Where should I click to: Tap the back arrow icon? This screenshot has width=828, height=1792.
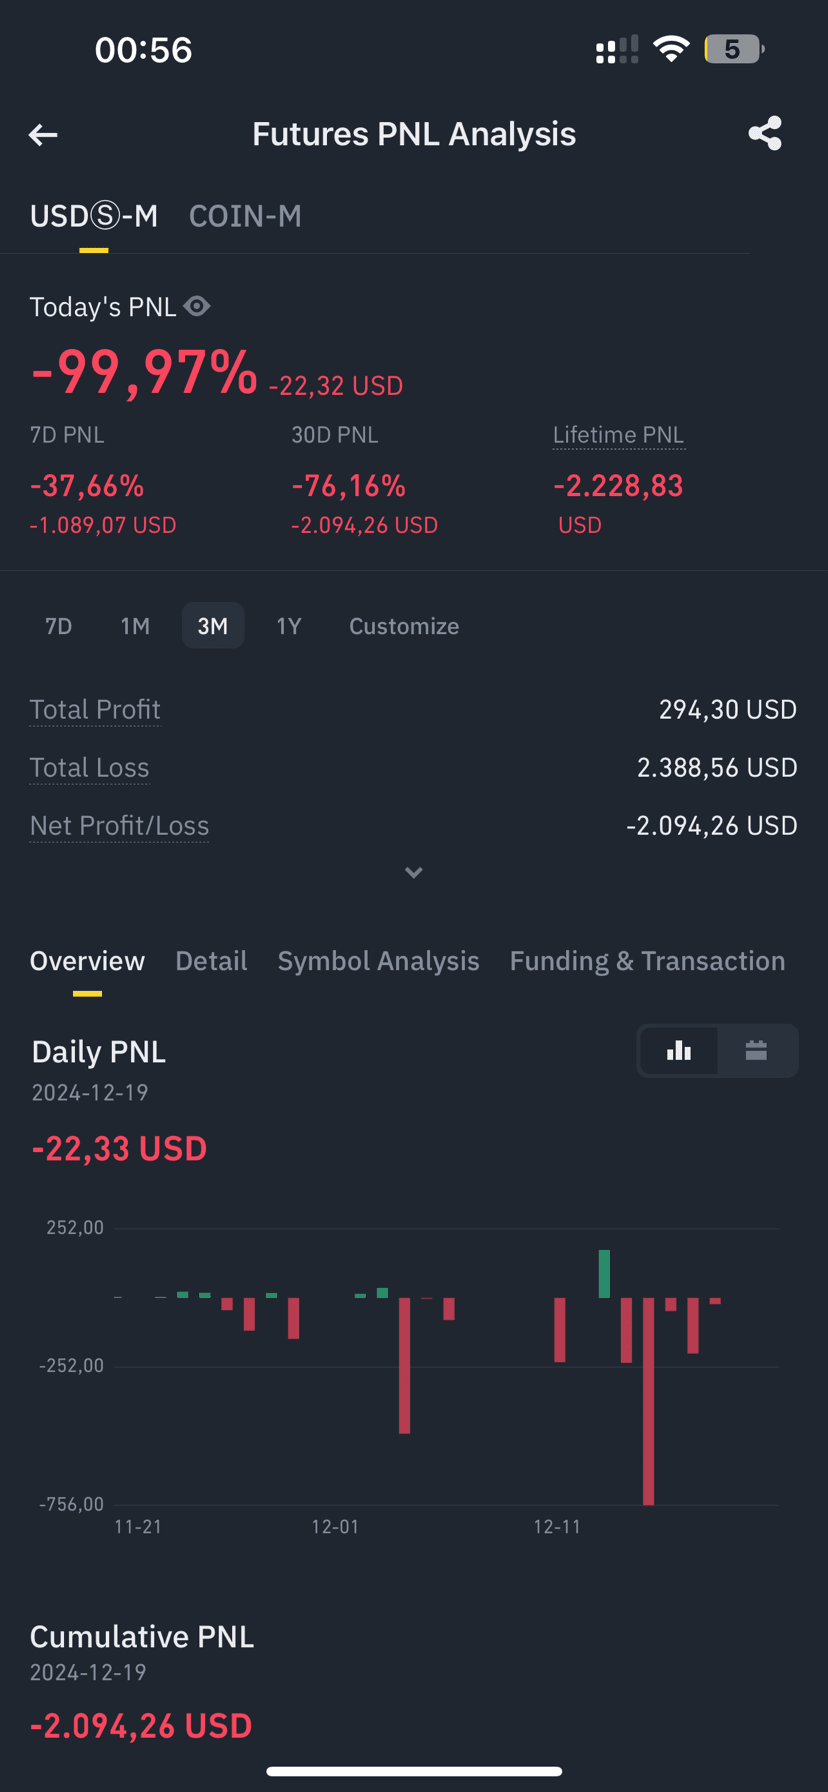tap(43, 134)
